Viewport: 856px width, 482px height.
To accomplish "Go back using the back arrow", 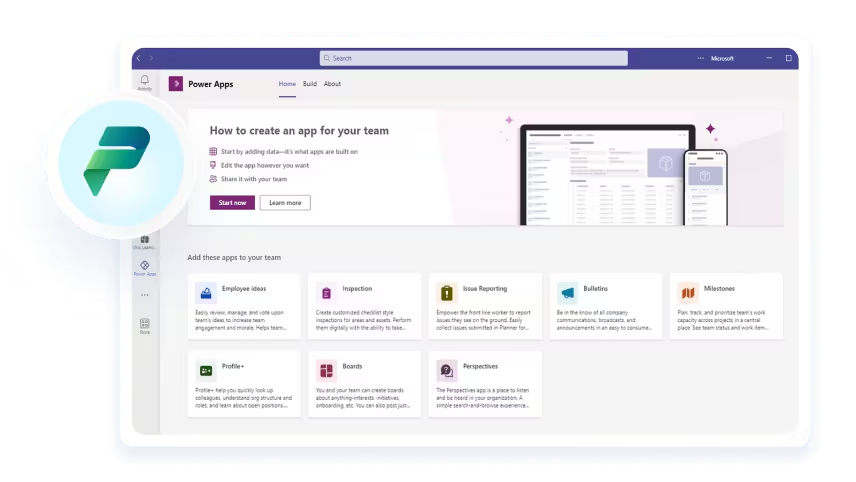I will click(x=138, y=58).
